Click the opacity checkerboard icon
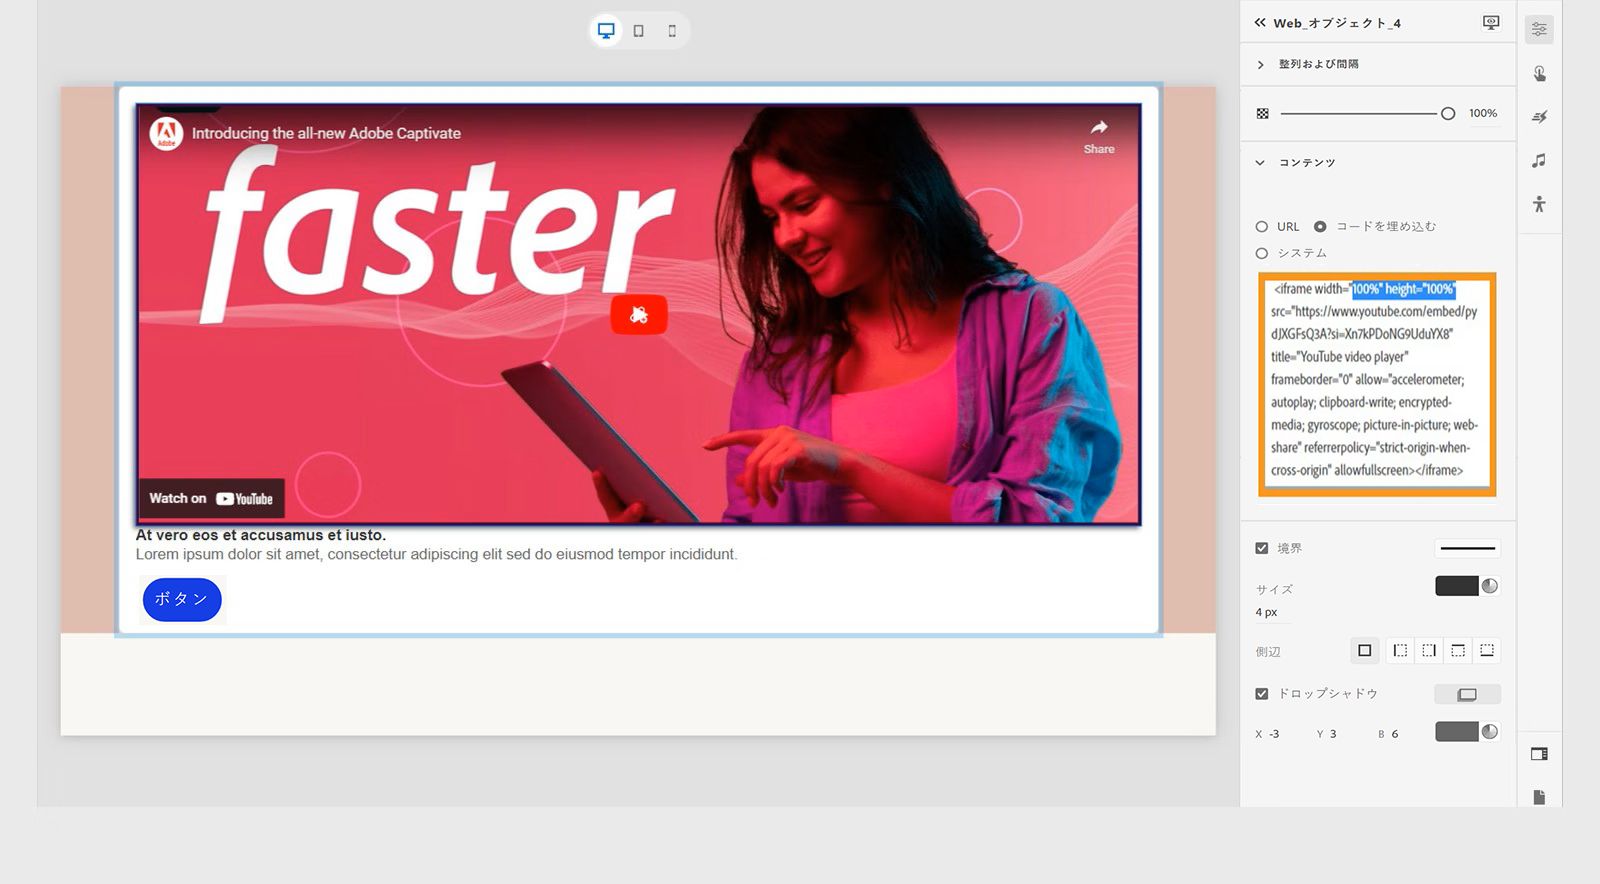Screen dimensions: 1600x884 point(1262,114)
